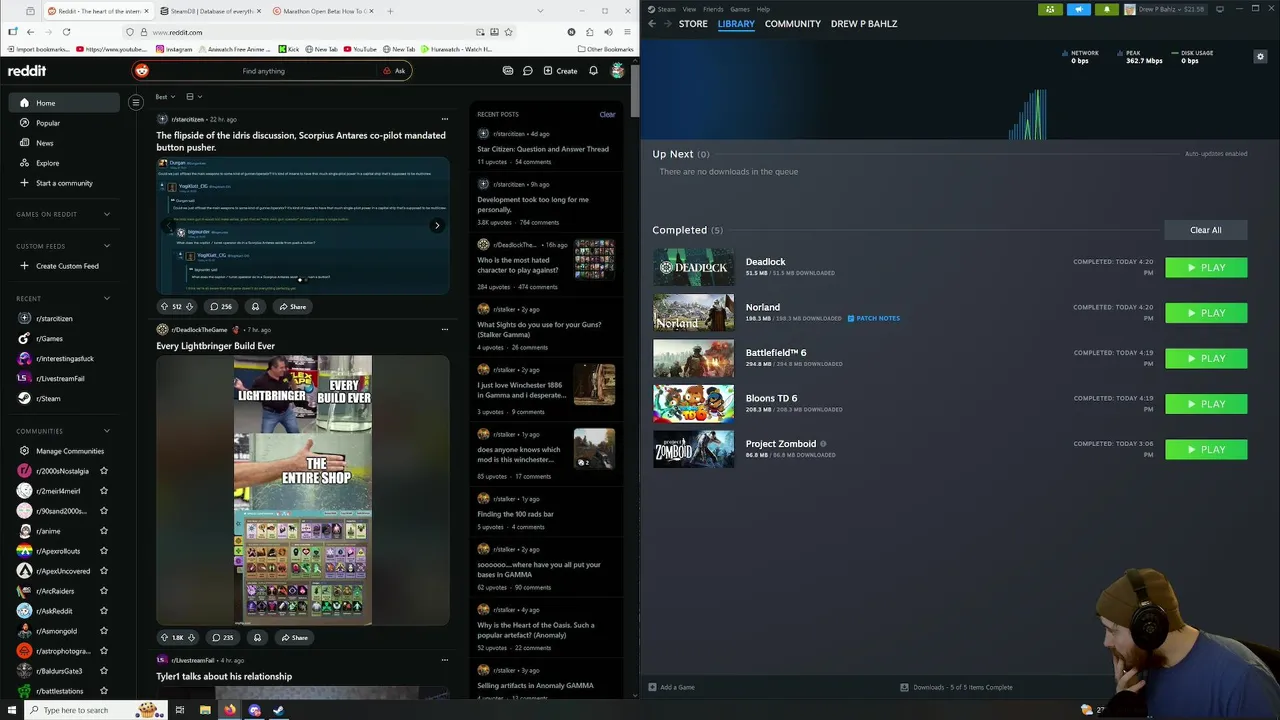Viewport: 1280px width, 720px height.
Task: Focus Reddit Find anything search box
Action: 263,71
